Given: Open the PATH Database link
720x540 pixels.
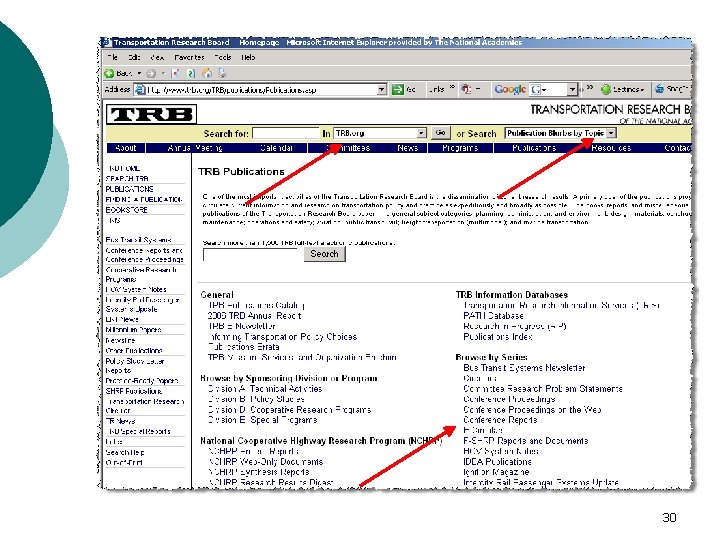Looking at the screenshot, I should pos(493,316).
